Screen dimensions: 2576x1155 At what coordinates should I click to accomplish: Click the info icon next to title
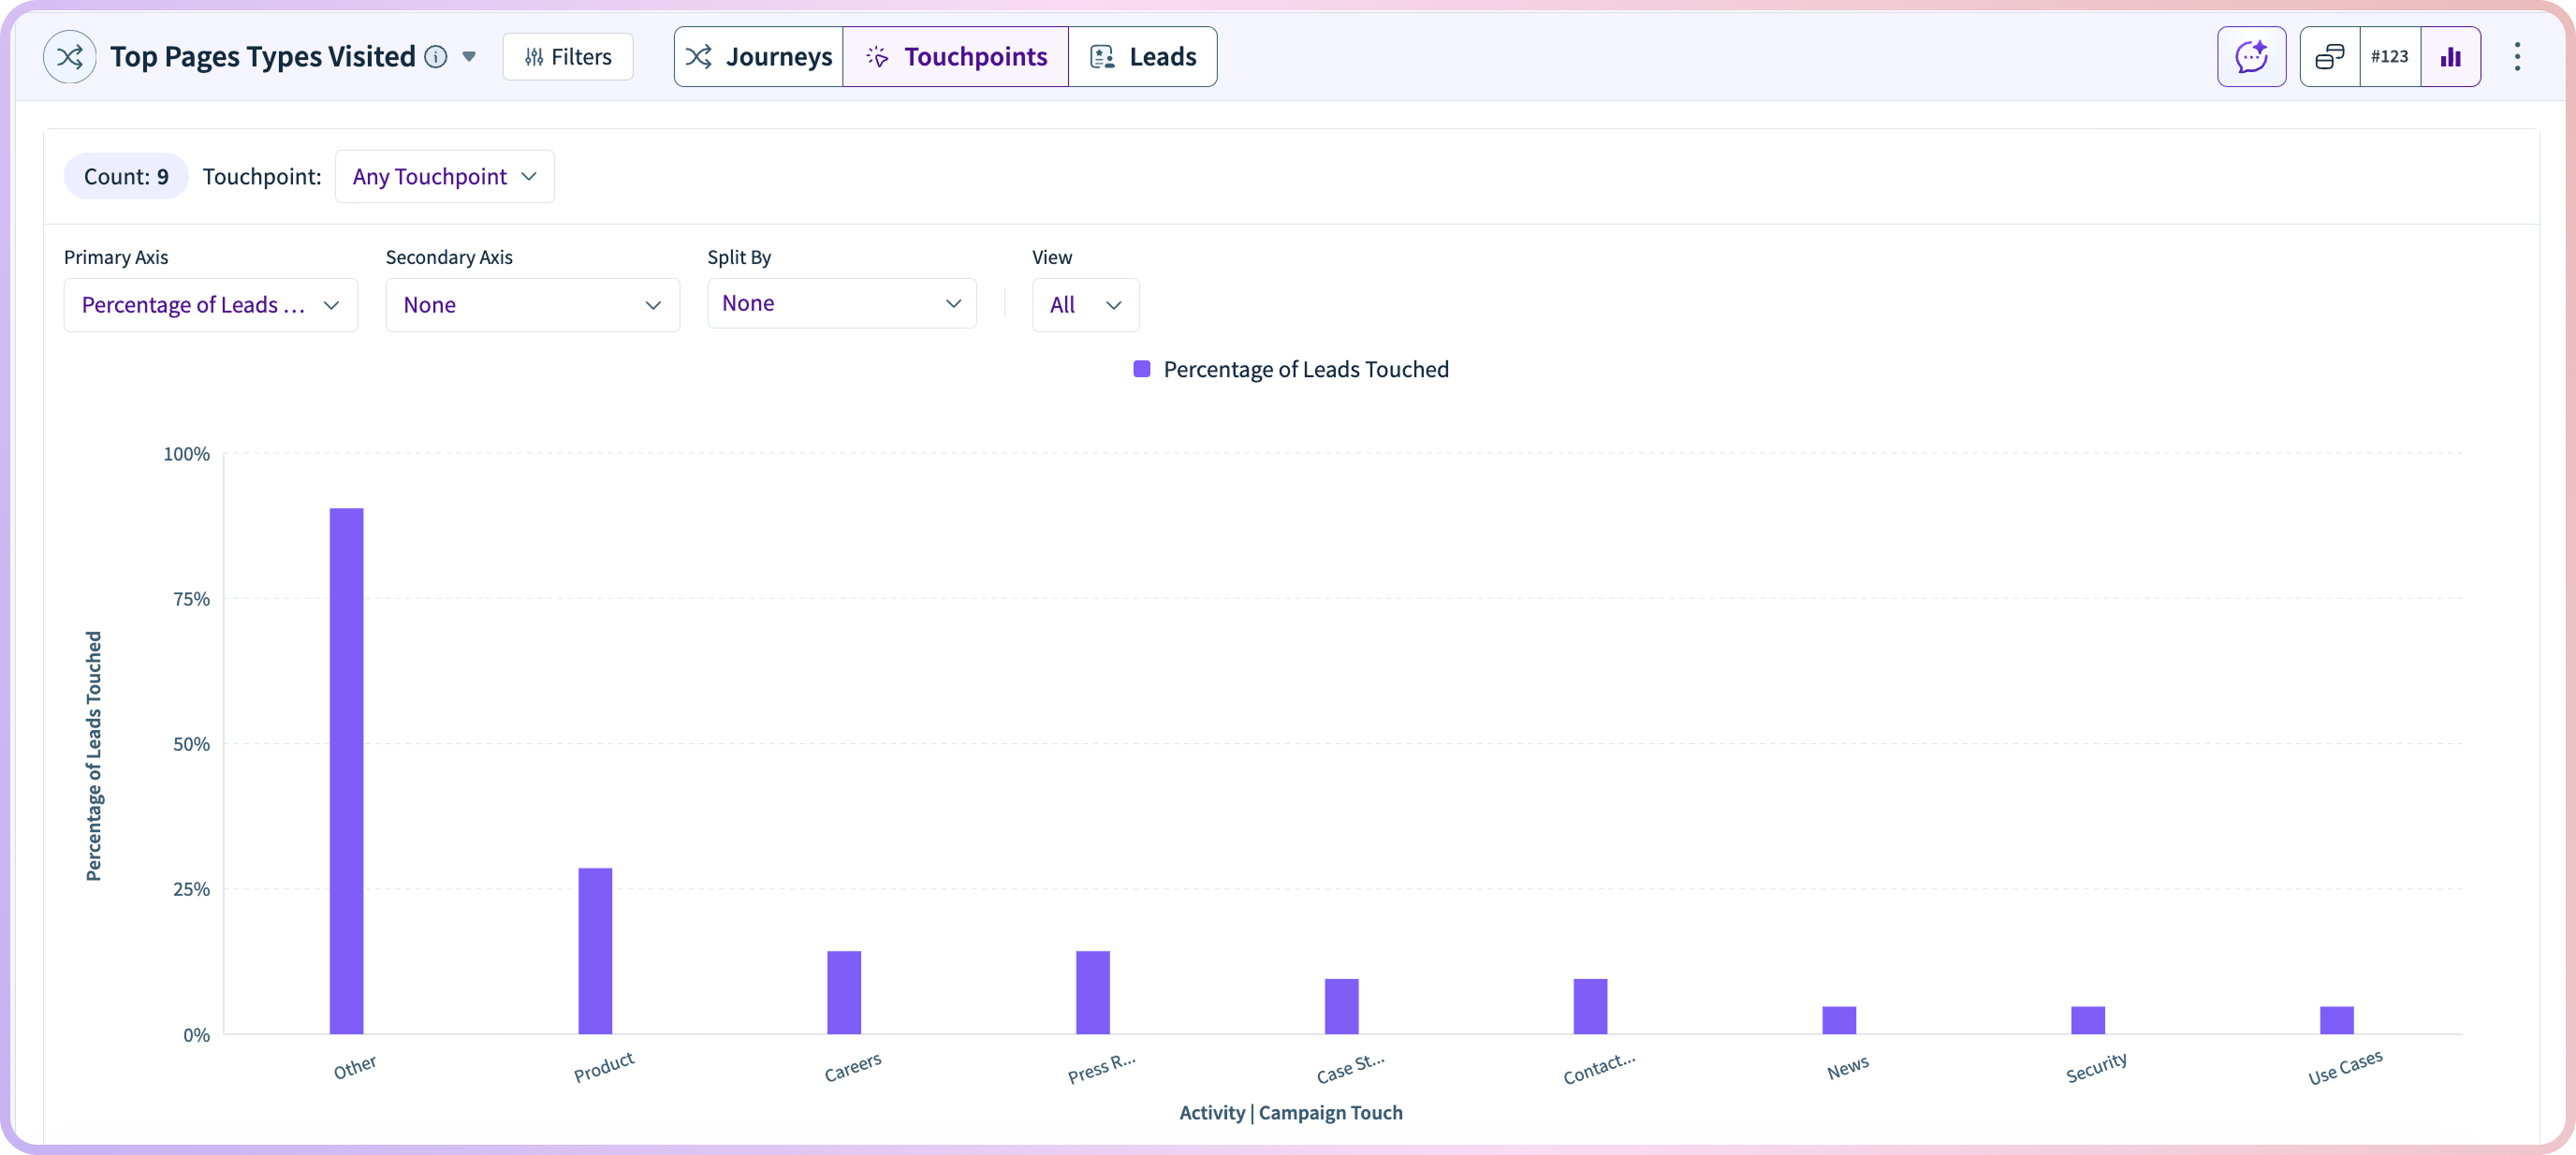pyautogui.click(x=436, y=57)
